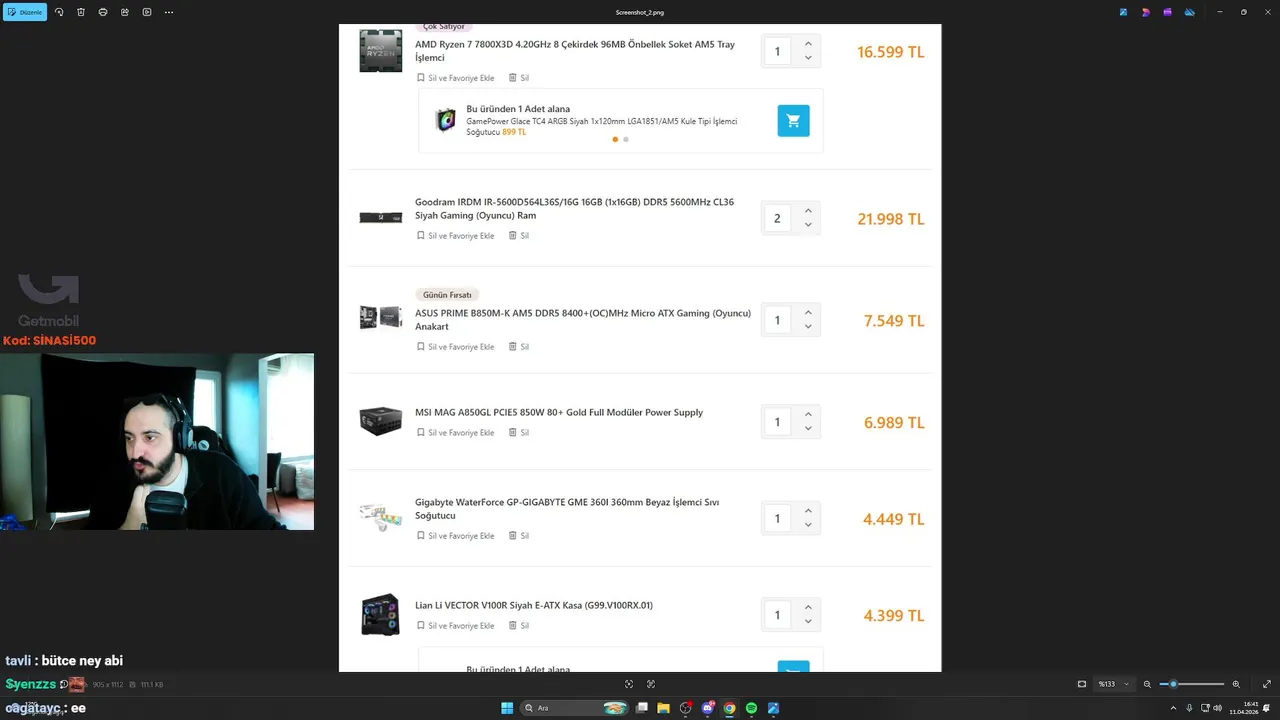Open File Explorer from taskbar

663,708
